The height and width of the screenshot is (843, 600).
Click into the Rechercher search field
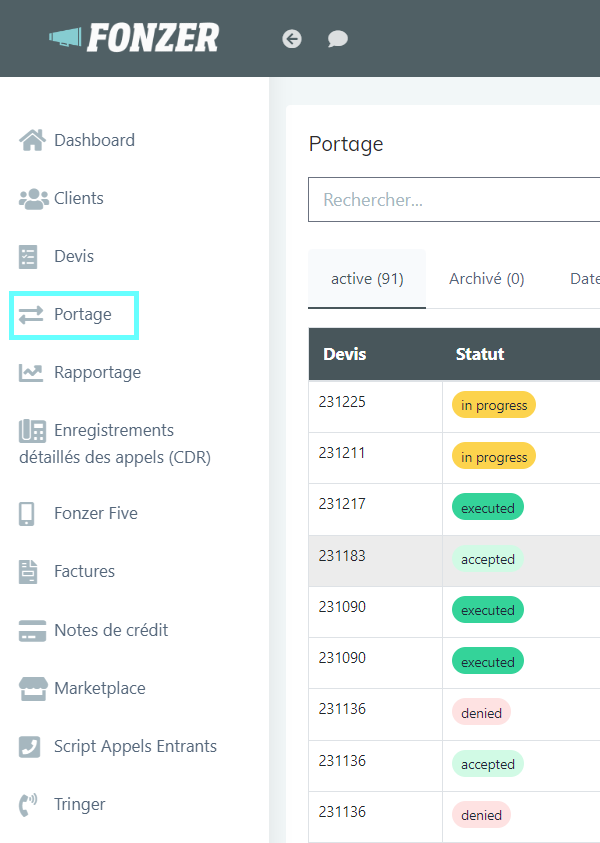point(454,199)
